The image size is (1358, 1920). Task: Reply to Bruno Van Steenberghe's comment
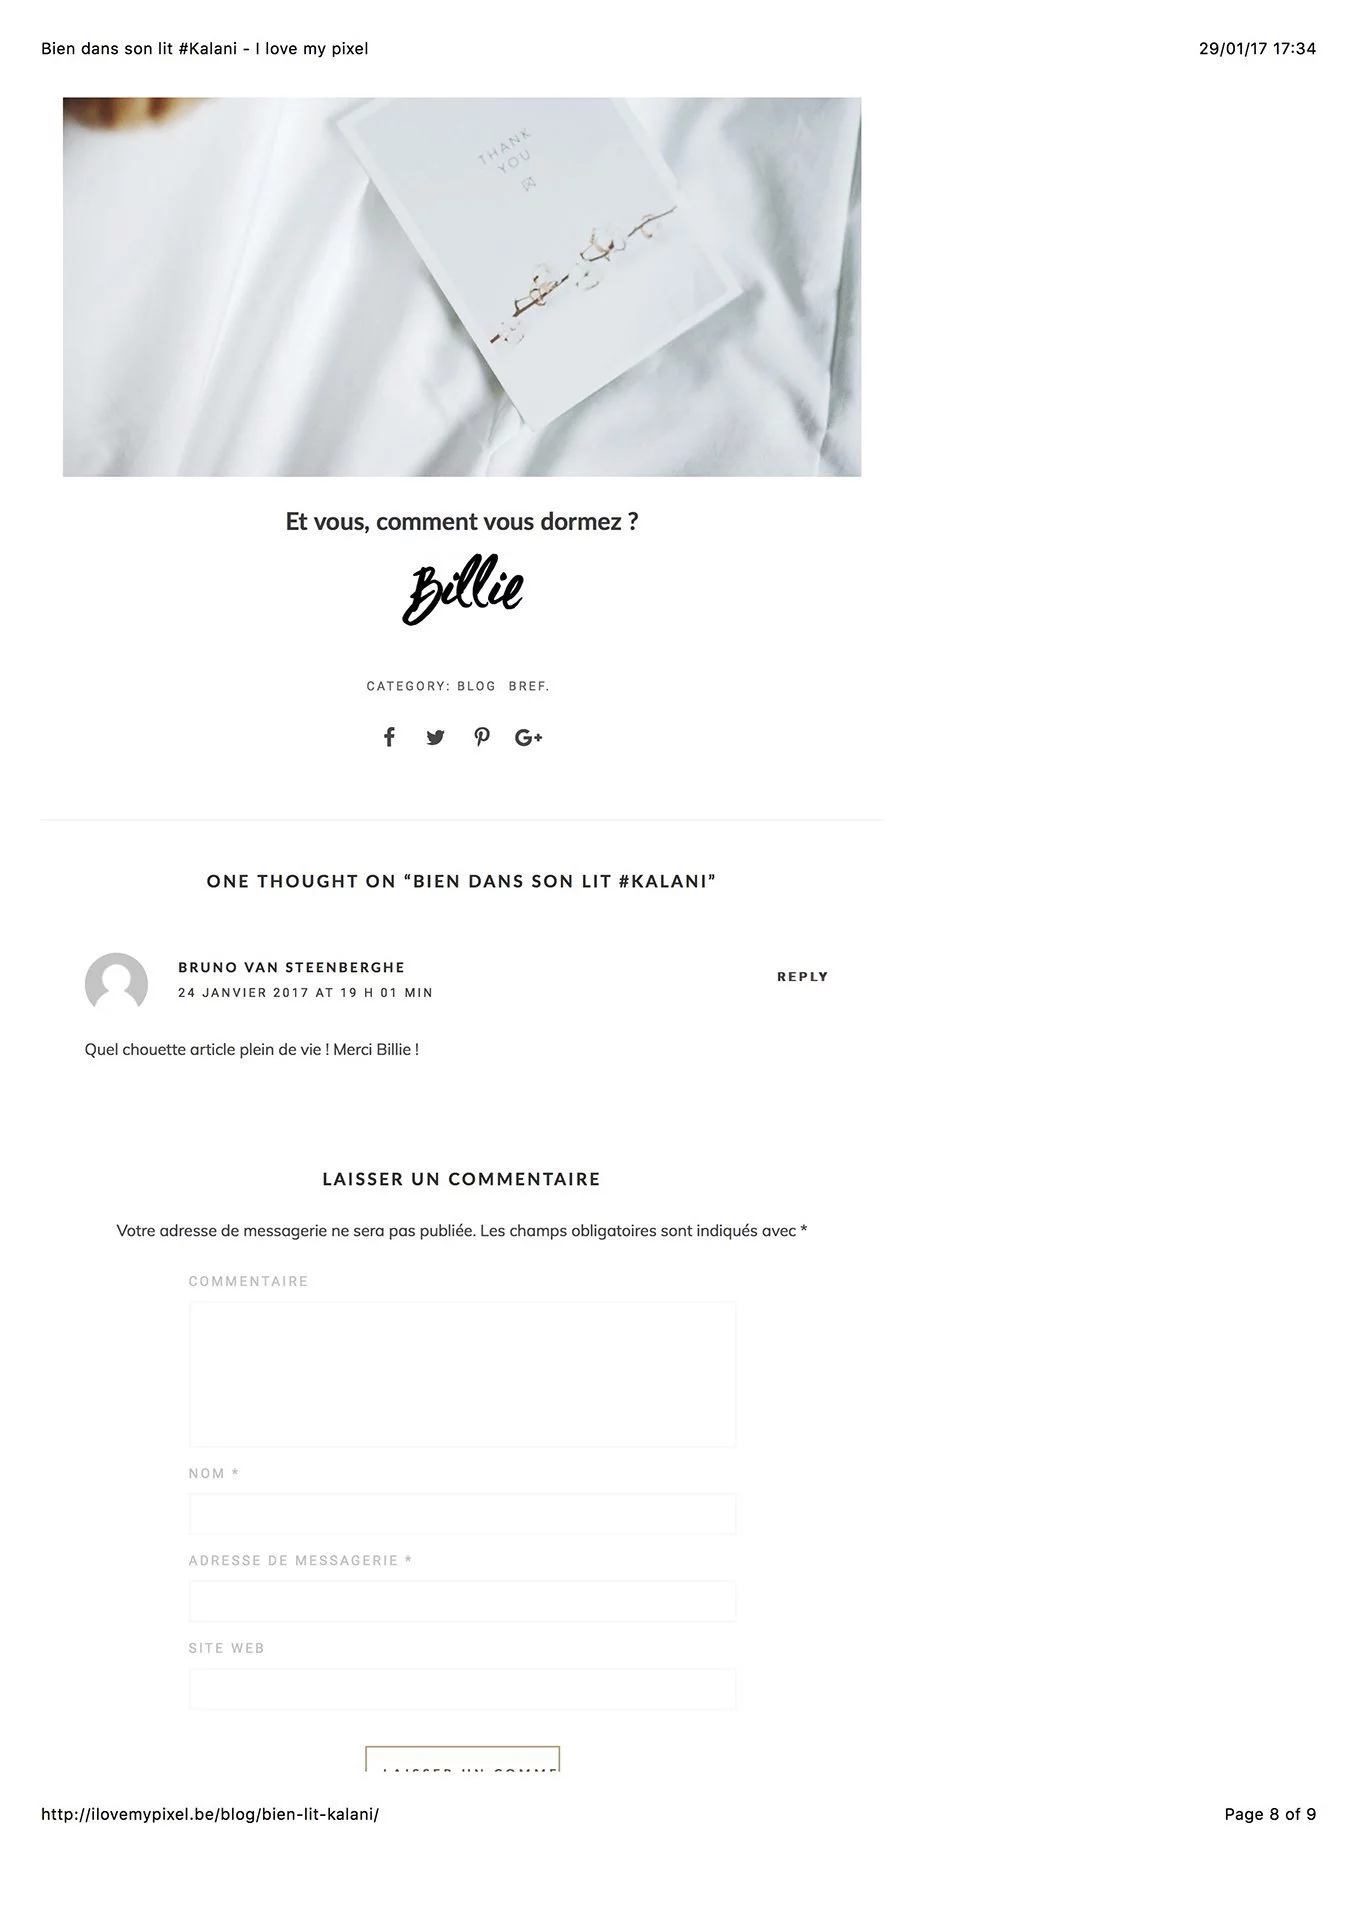pyautogui.click(x=802, y=976)
